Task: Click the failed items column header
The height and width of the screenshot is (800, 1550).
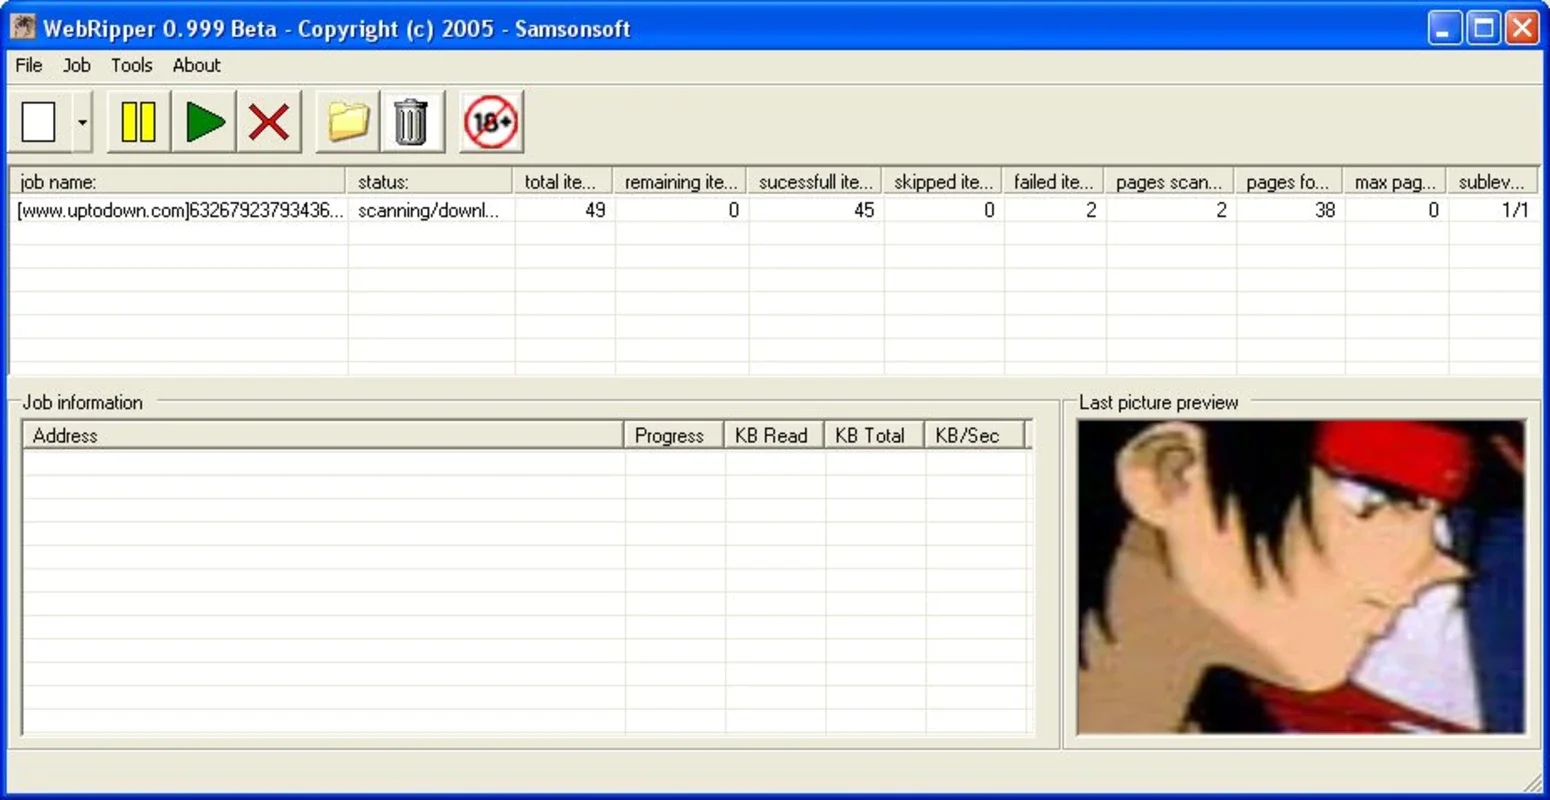Action: [1054, 181]
